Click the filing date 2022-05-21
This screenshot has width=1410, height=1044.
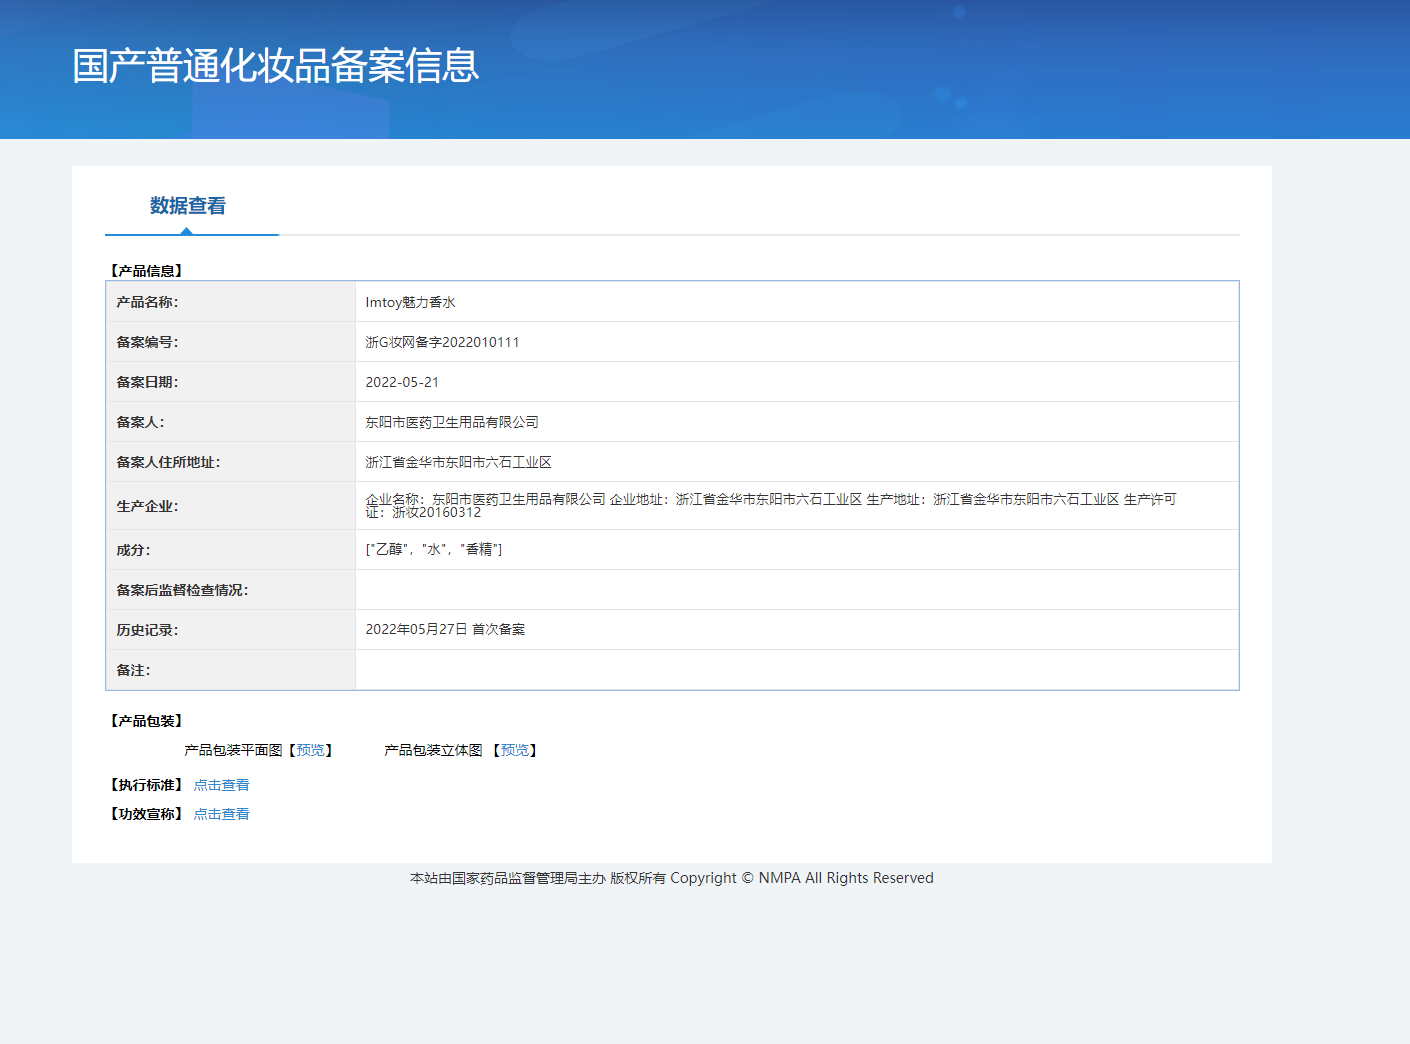402,382
